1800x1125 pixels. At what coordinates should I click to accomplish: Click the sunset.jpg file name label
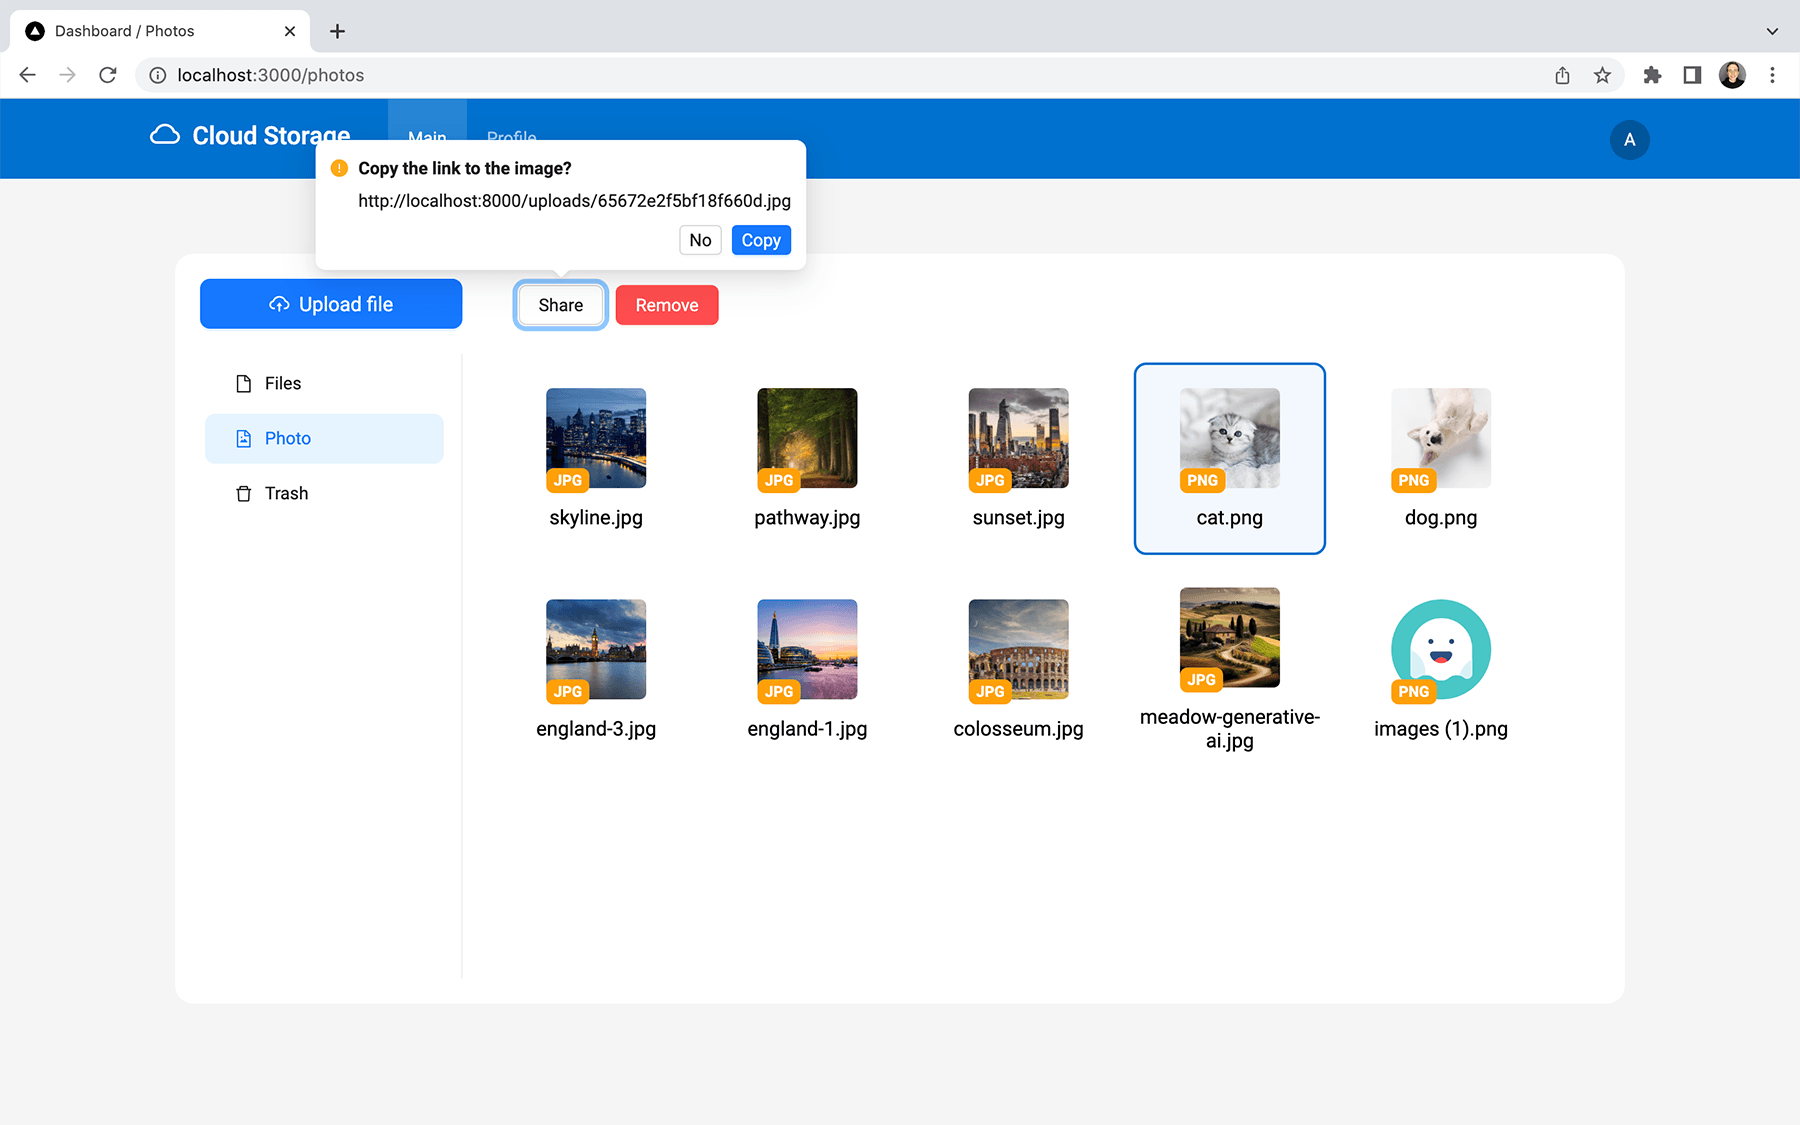(1018, 518)
